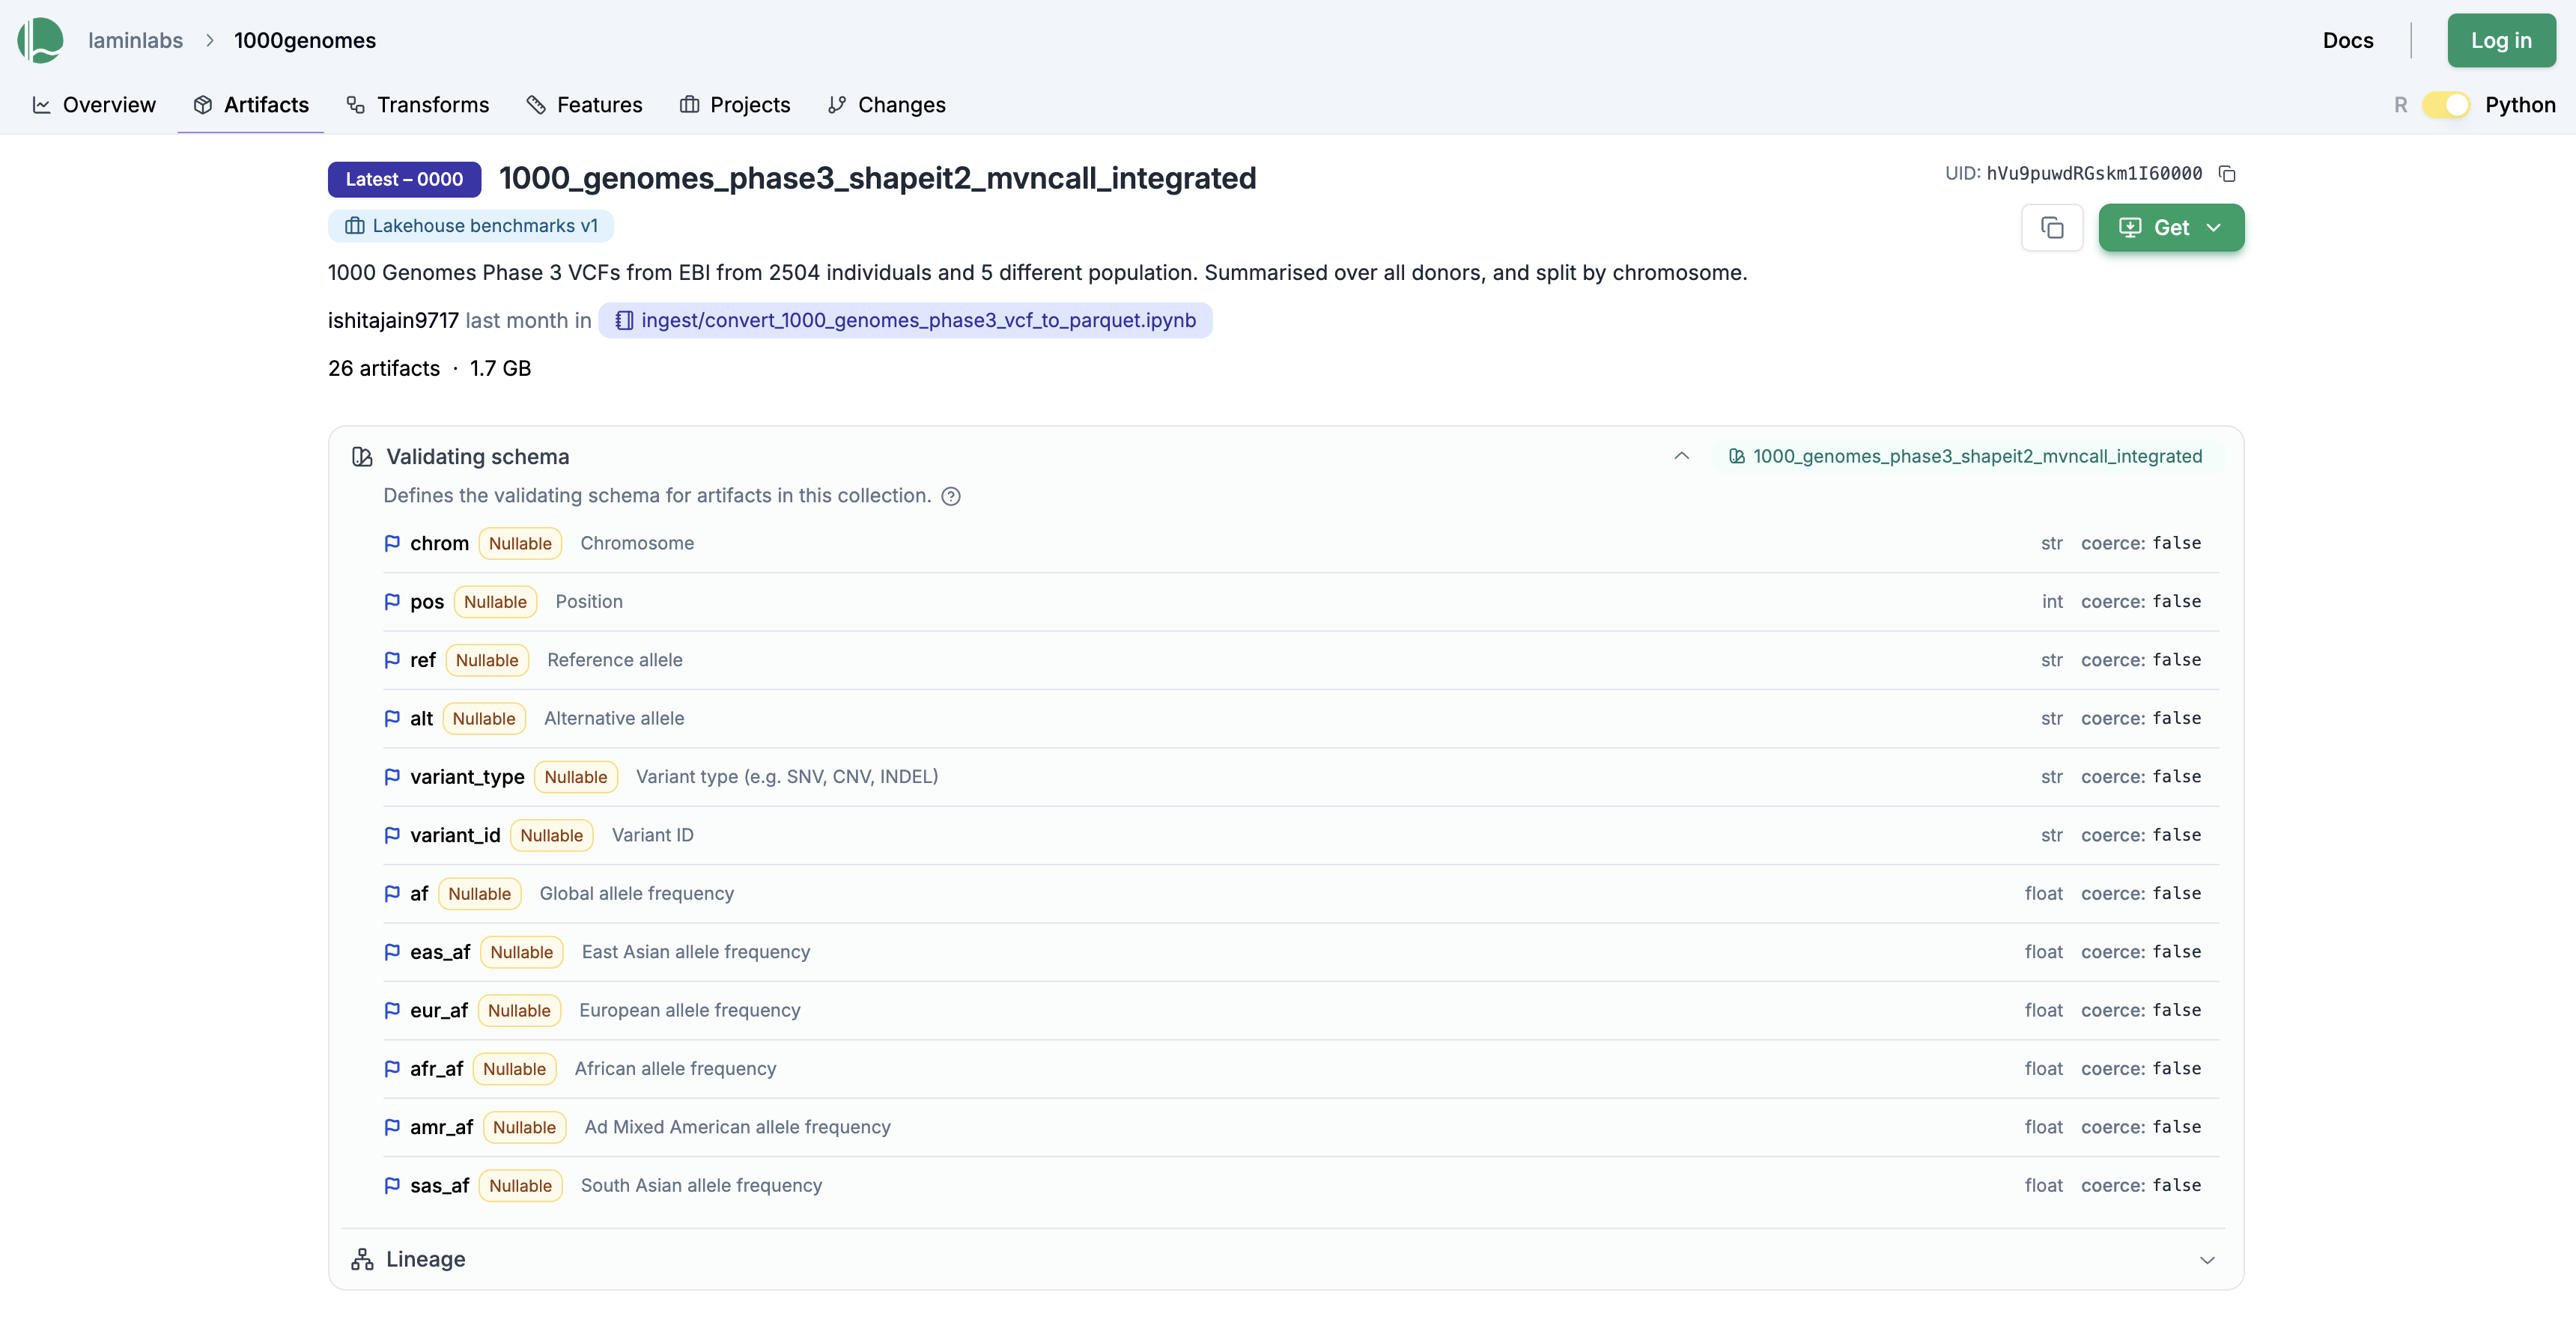This screenshot has width=2576, height=1328.
Task: Click the flag icon for af feature
Action: [x=392, y=894]
